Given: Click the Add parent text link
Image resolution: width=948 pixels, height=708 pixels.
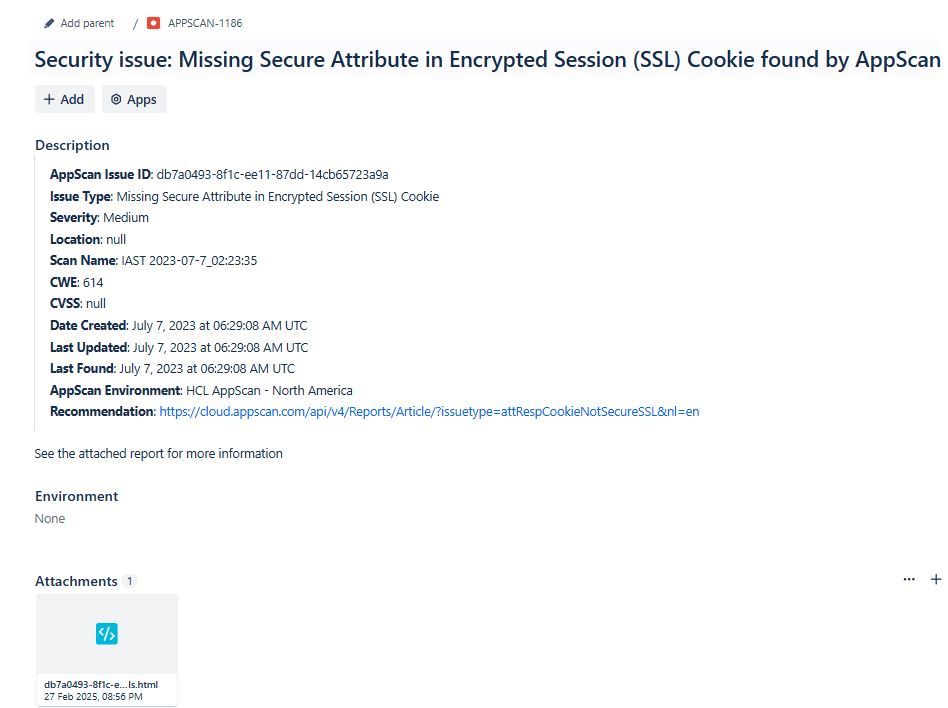Looking at the screenshot, I should pyautogui.click(x=87, y=23).
